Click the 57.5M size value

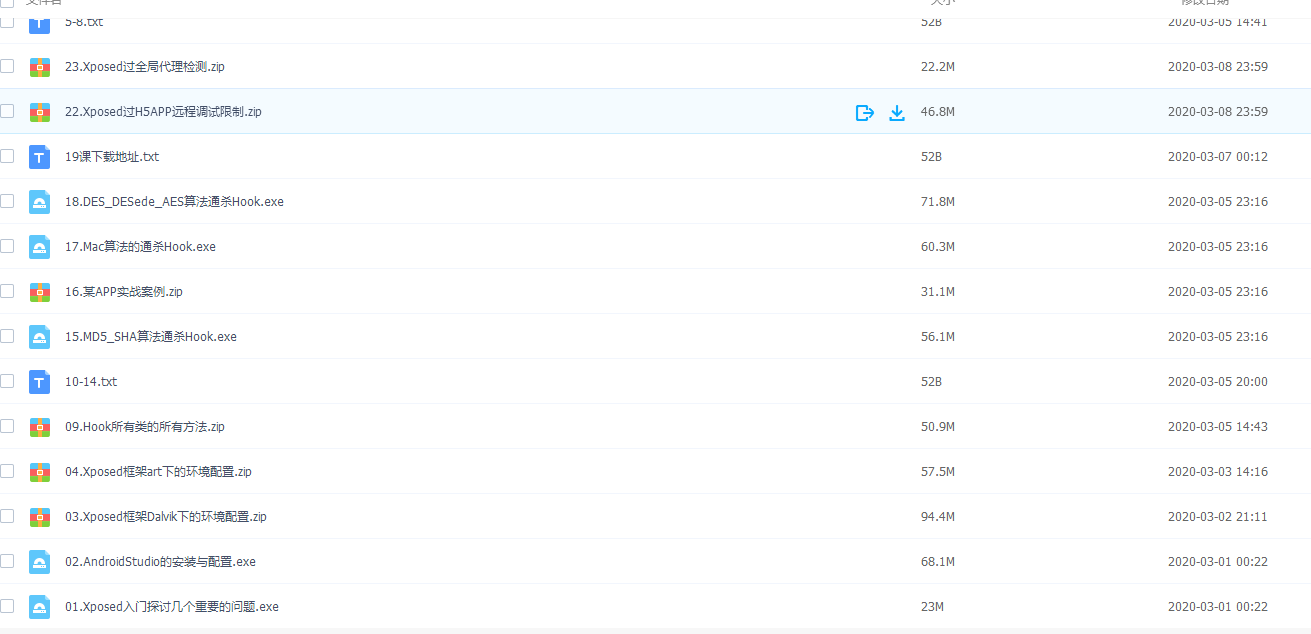click(x=938, y=472)
